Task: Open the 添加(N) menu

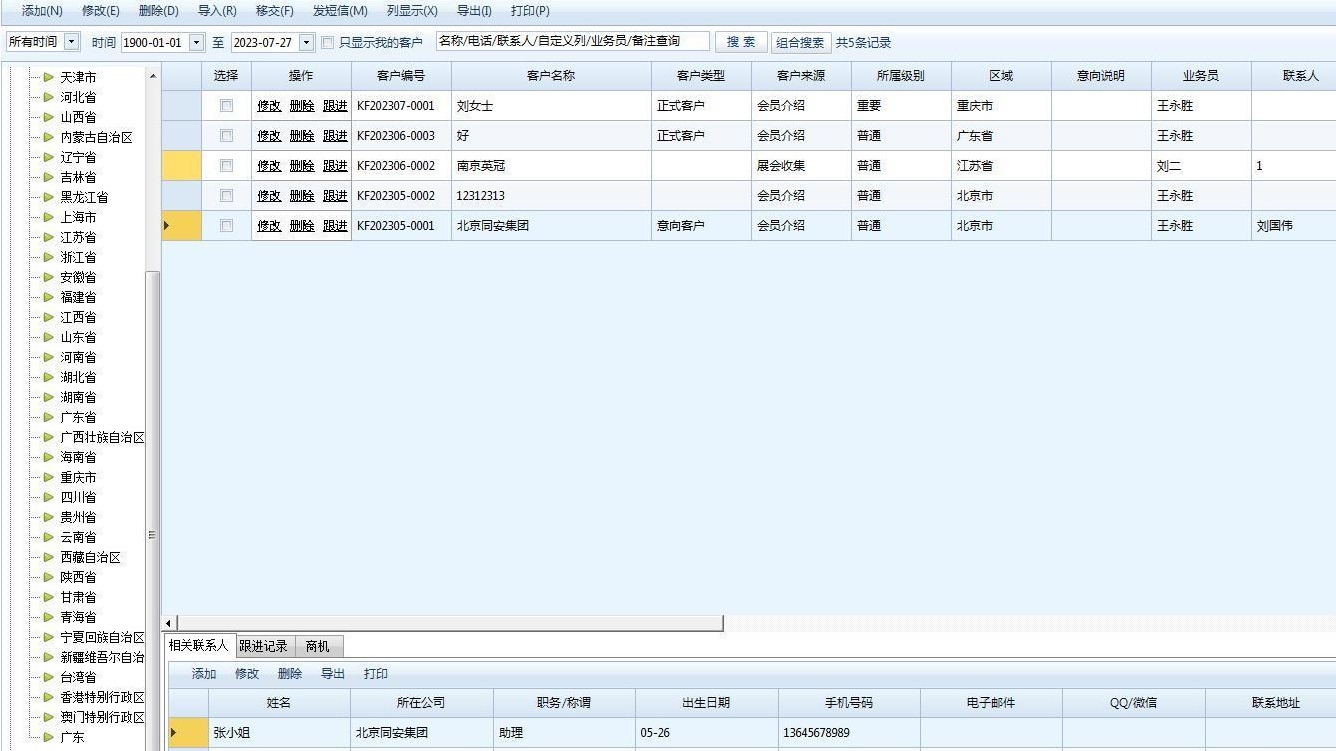Action: click(x=42, y=11)
